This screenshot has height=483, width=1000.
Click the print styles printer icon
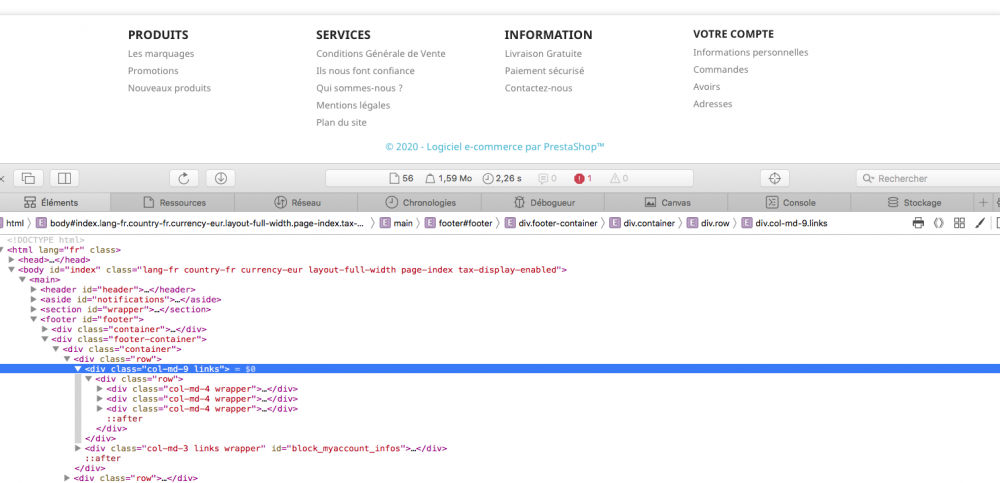(918, 223)
